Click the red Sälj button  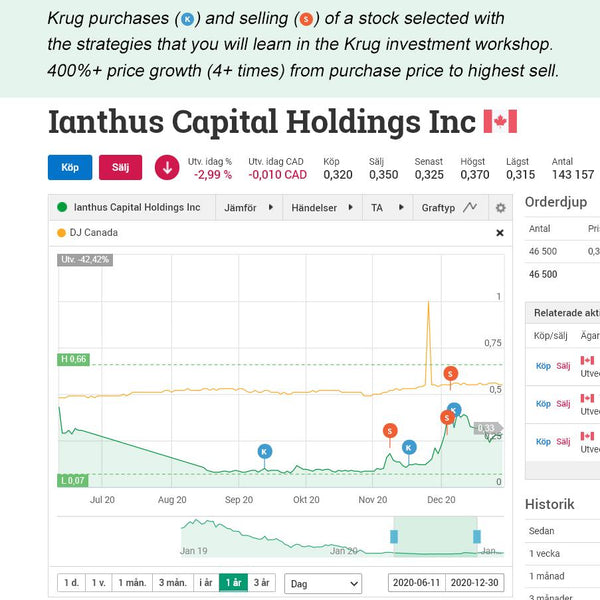(x=121, y=167)
